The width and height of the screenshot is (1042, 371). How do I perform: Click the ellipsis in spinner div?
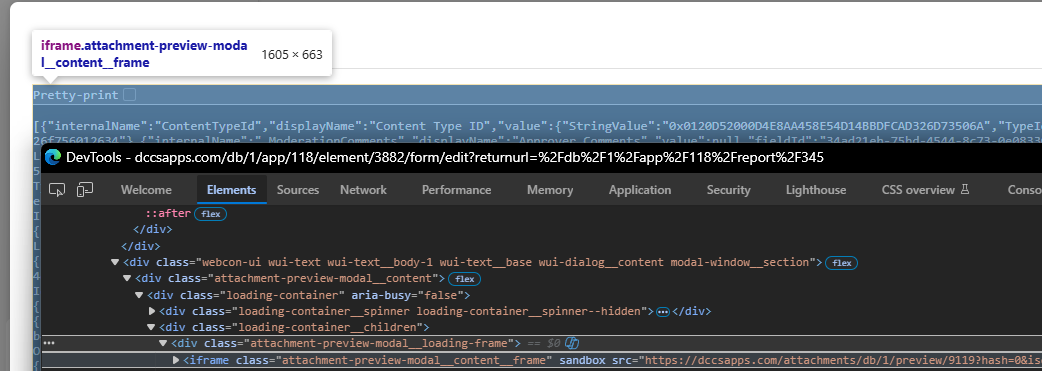[663, 311]
